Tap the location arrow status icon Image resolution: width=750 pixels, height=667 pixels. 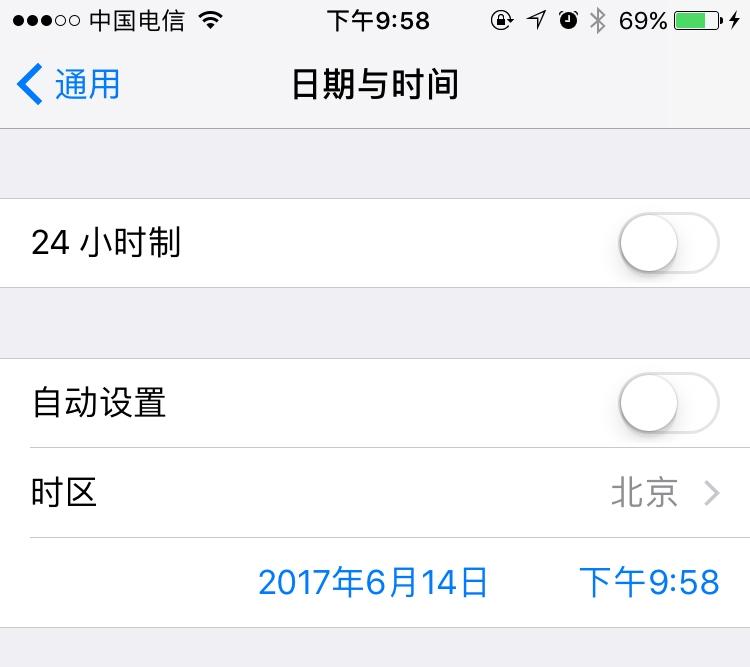tap(536, 20)
